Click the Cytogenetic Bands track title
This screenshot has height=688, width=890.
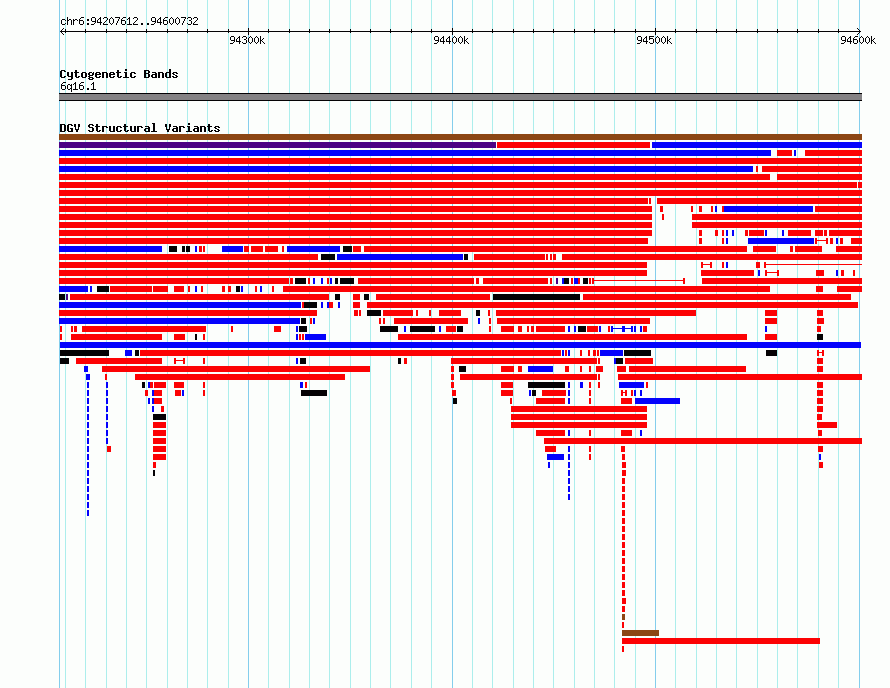coord(119,74)
